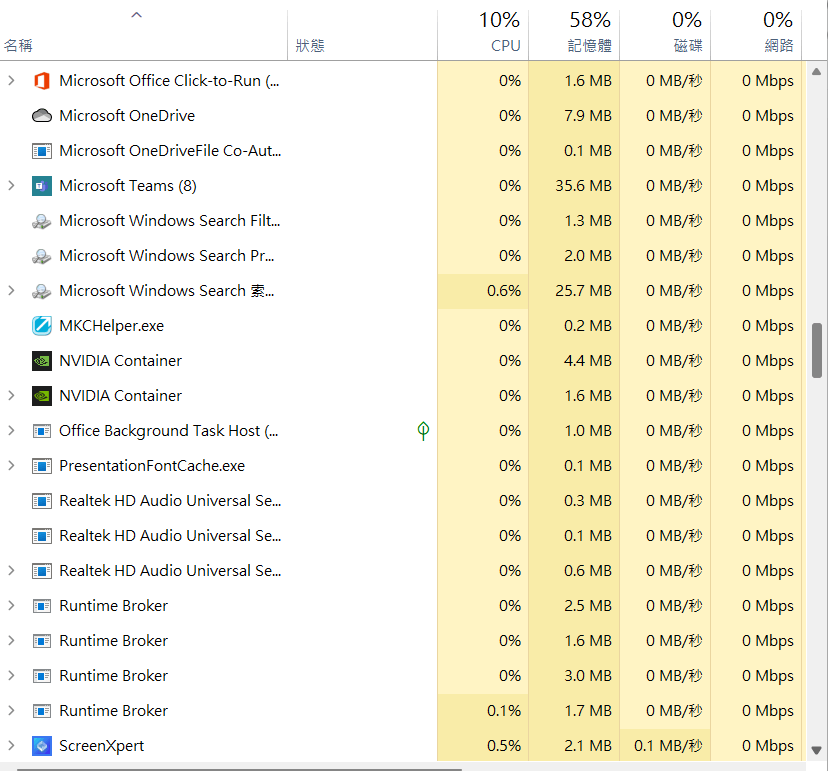This screenshot has width=828, height=771.
Task: Click the Microsoft Teams icon
Action: point(42,186)
